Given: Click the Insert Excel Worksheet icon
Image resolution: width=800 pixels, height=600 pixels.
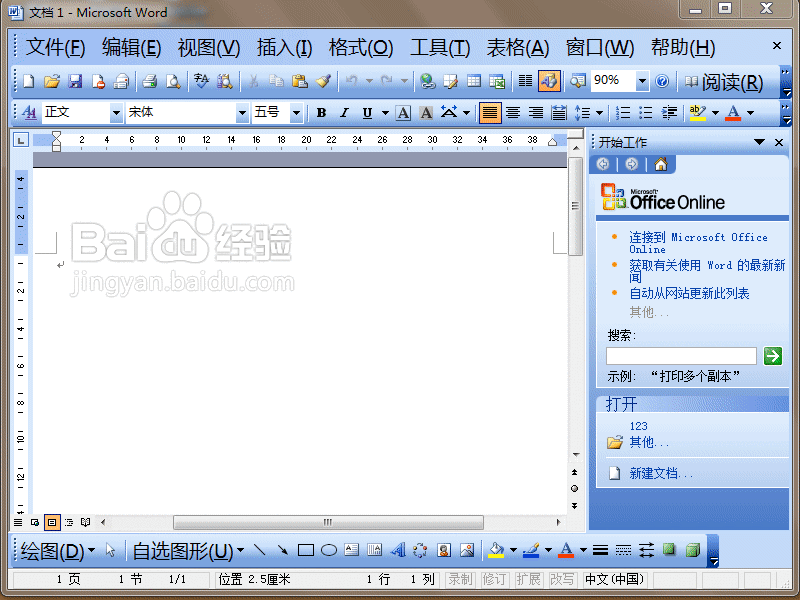Looking at the screenshot, I should (497, 81).
